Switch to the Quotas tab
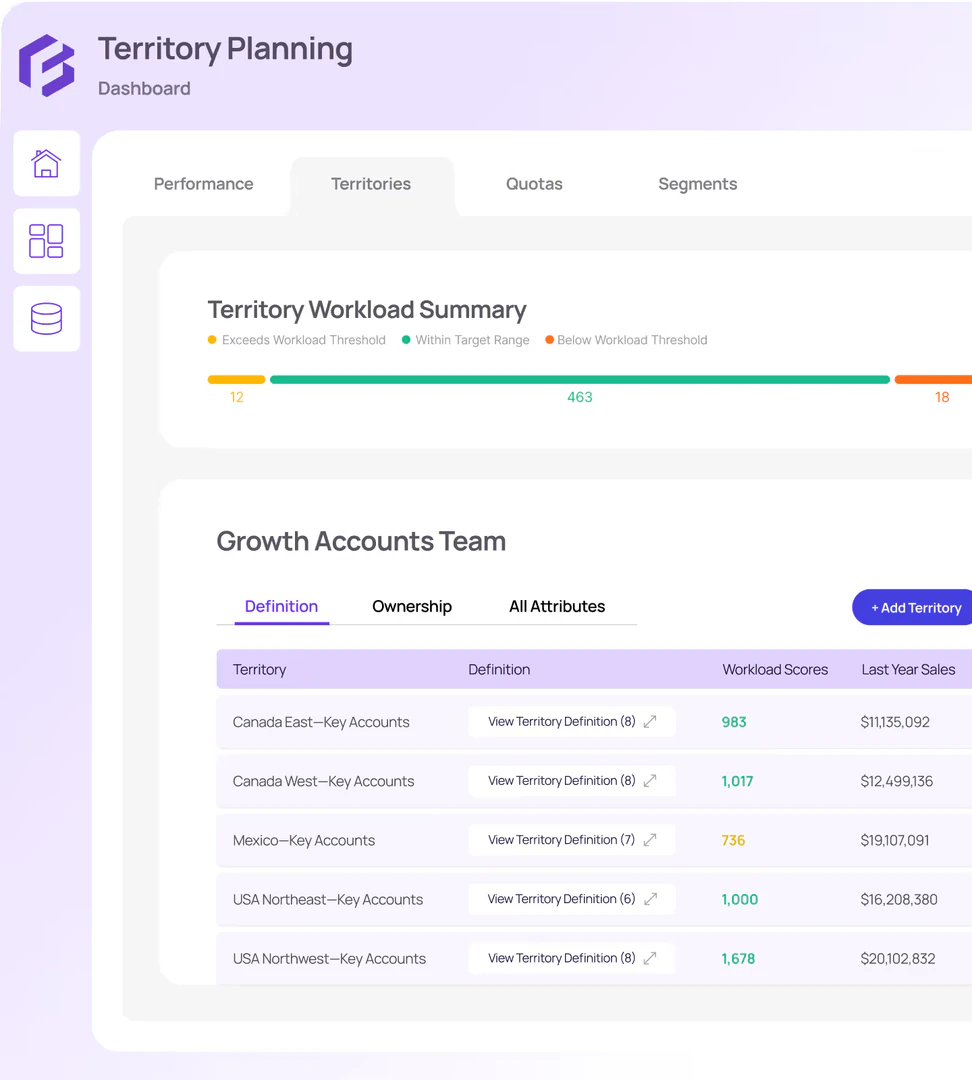The width and height of the screenshot is (972, 1080). [534, 184]
